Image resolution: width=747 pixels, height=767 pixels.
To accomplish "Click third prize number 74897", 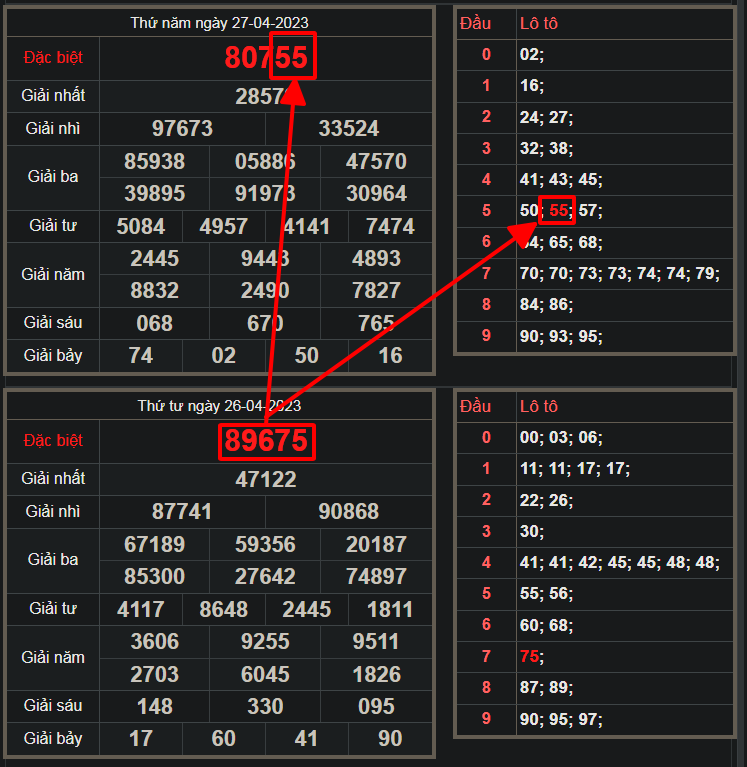I will pyautogui.click(x=376, y=577).
